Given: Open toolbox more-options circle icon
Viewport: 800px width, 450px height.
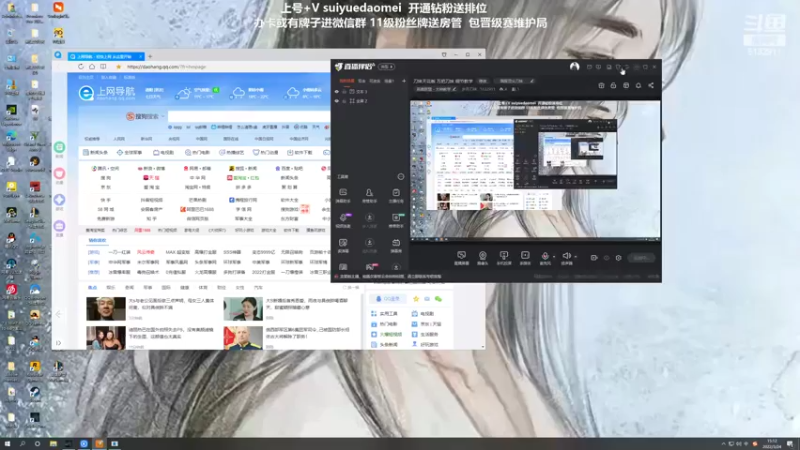Looking at the screenshot, I should pyautogui.click(x=401, y=177).
